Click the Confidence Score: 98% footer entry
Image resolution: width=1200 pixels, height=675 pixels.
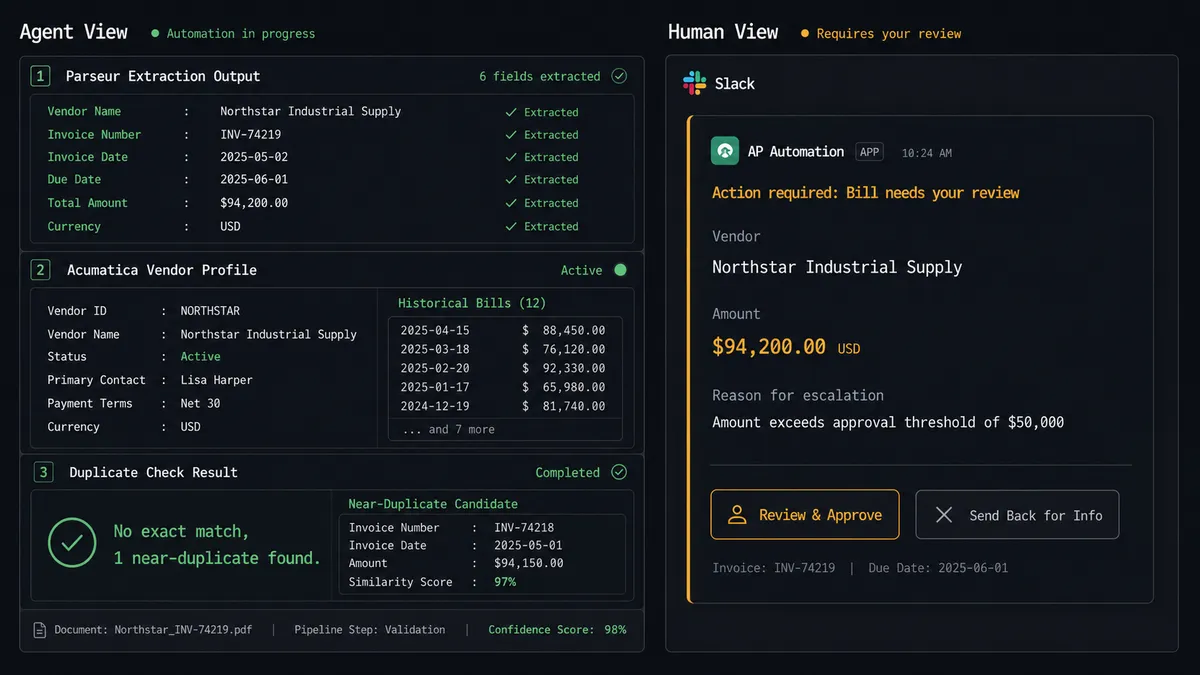pyautogui.click(x=557, y=630)
